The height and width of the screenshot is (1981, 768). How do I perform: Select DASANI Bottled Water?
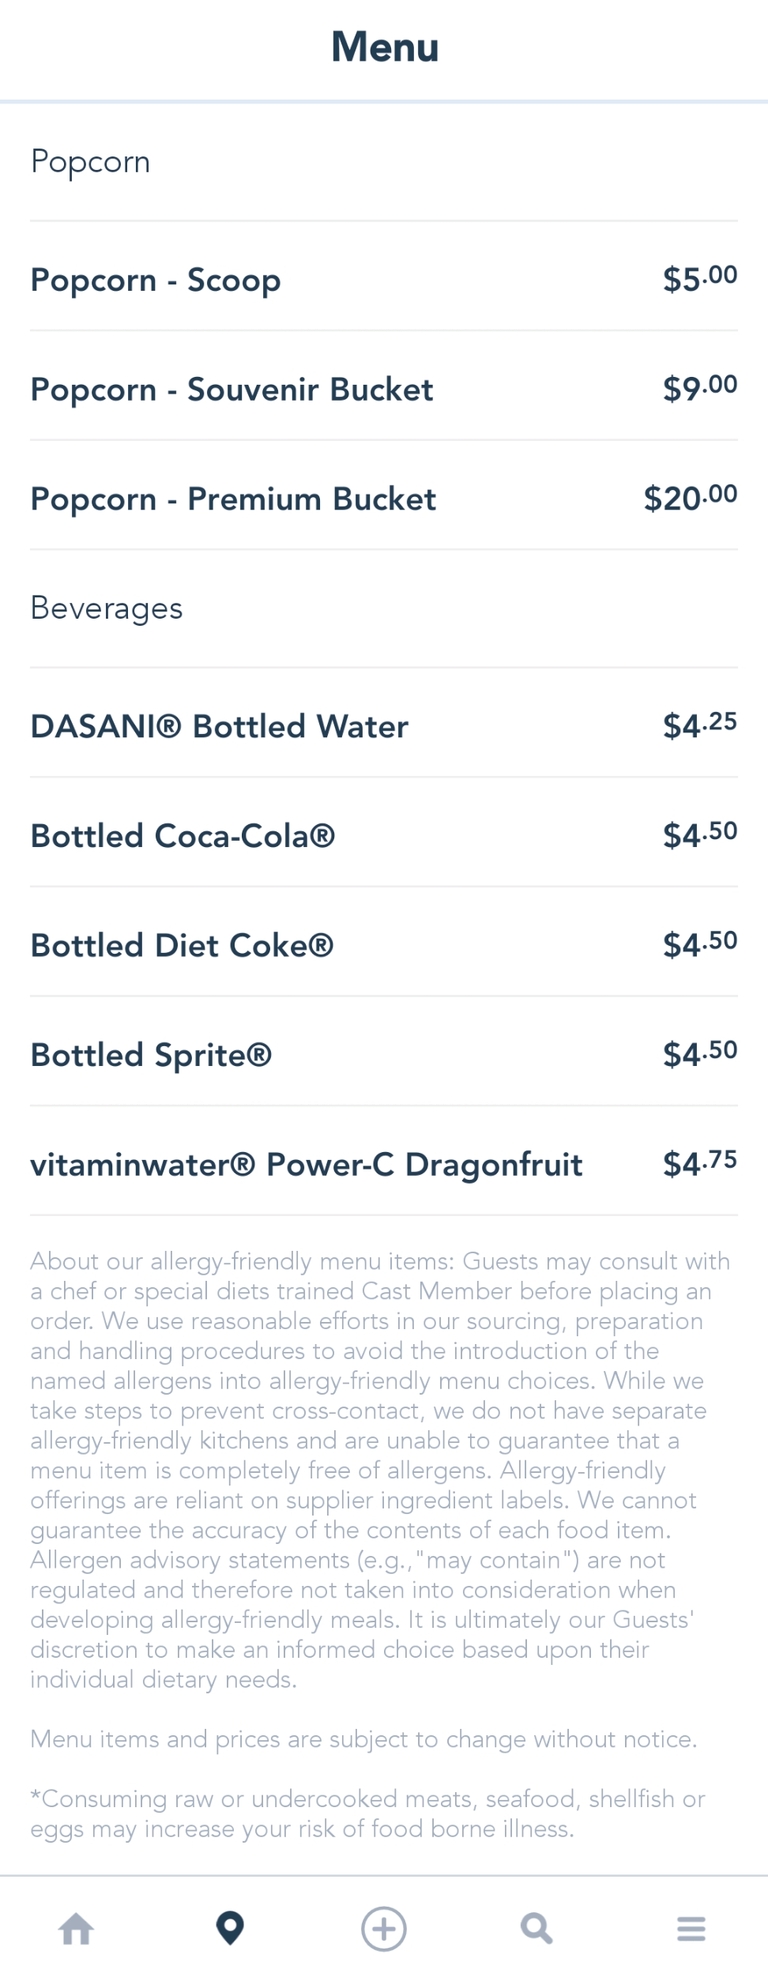[x=219, y=726]
